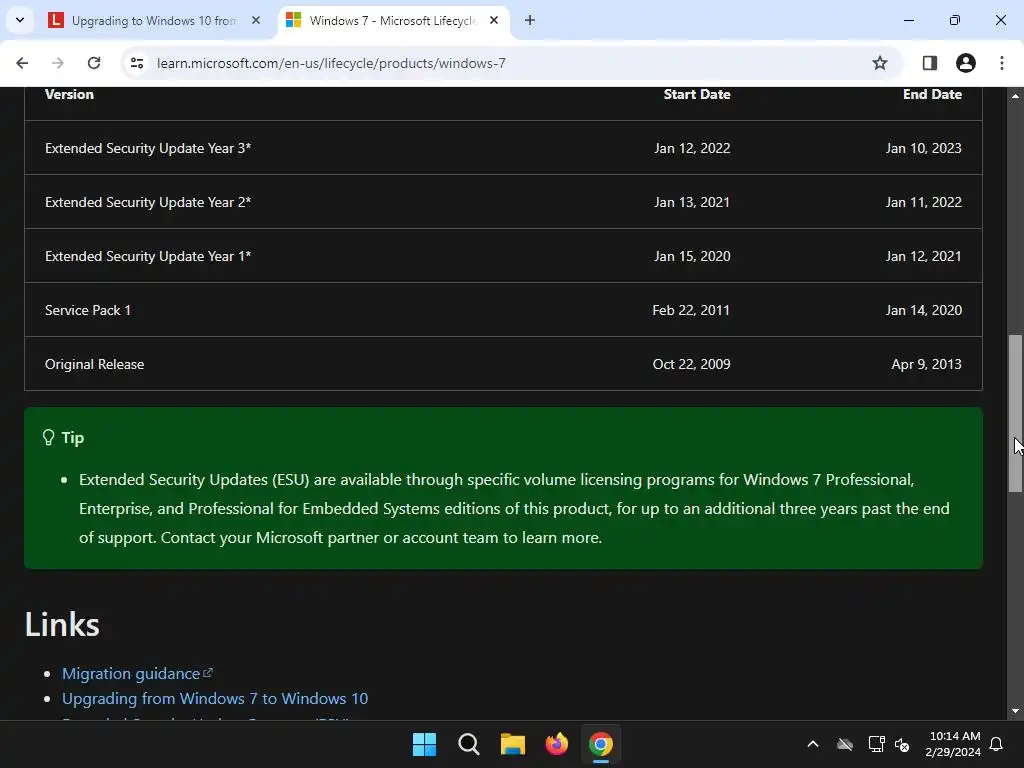Click the OneDrive cloud tray icon
The image size is (1024, 768).
click(845, 744)
